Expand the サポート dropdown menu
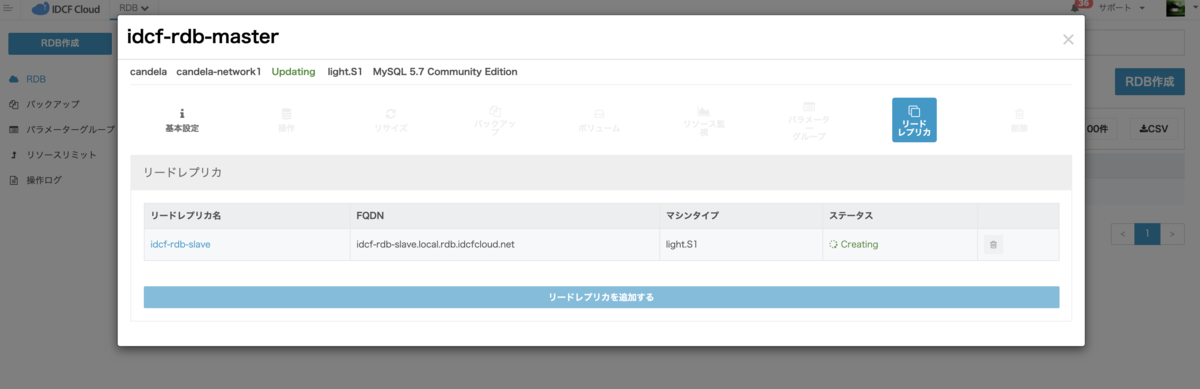 tap(1122, 8)
